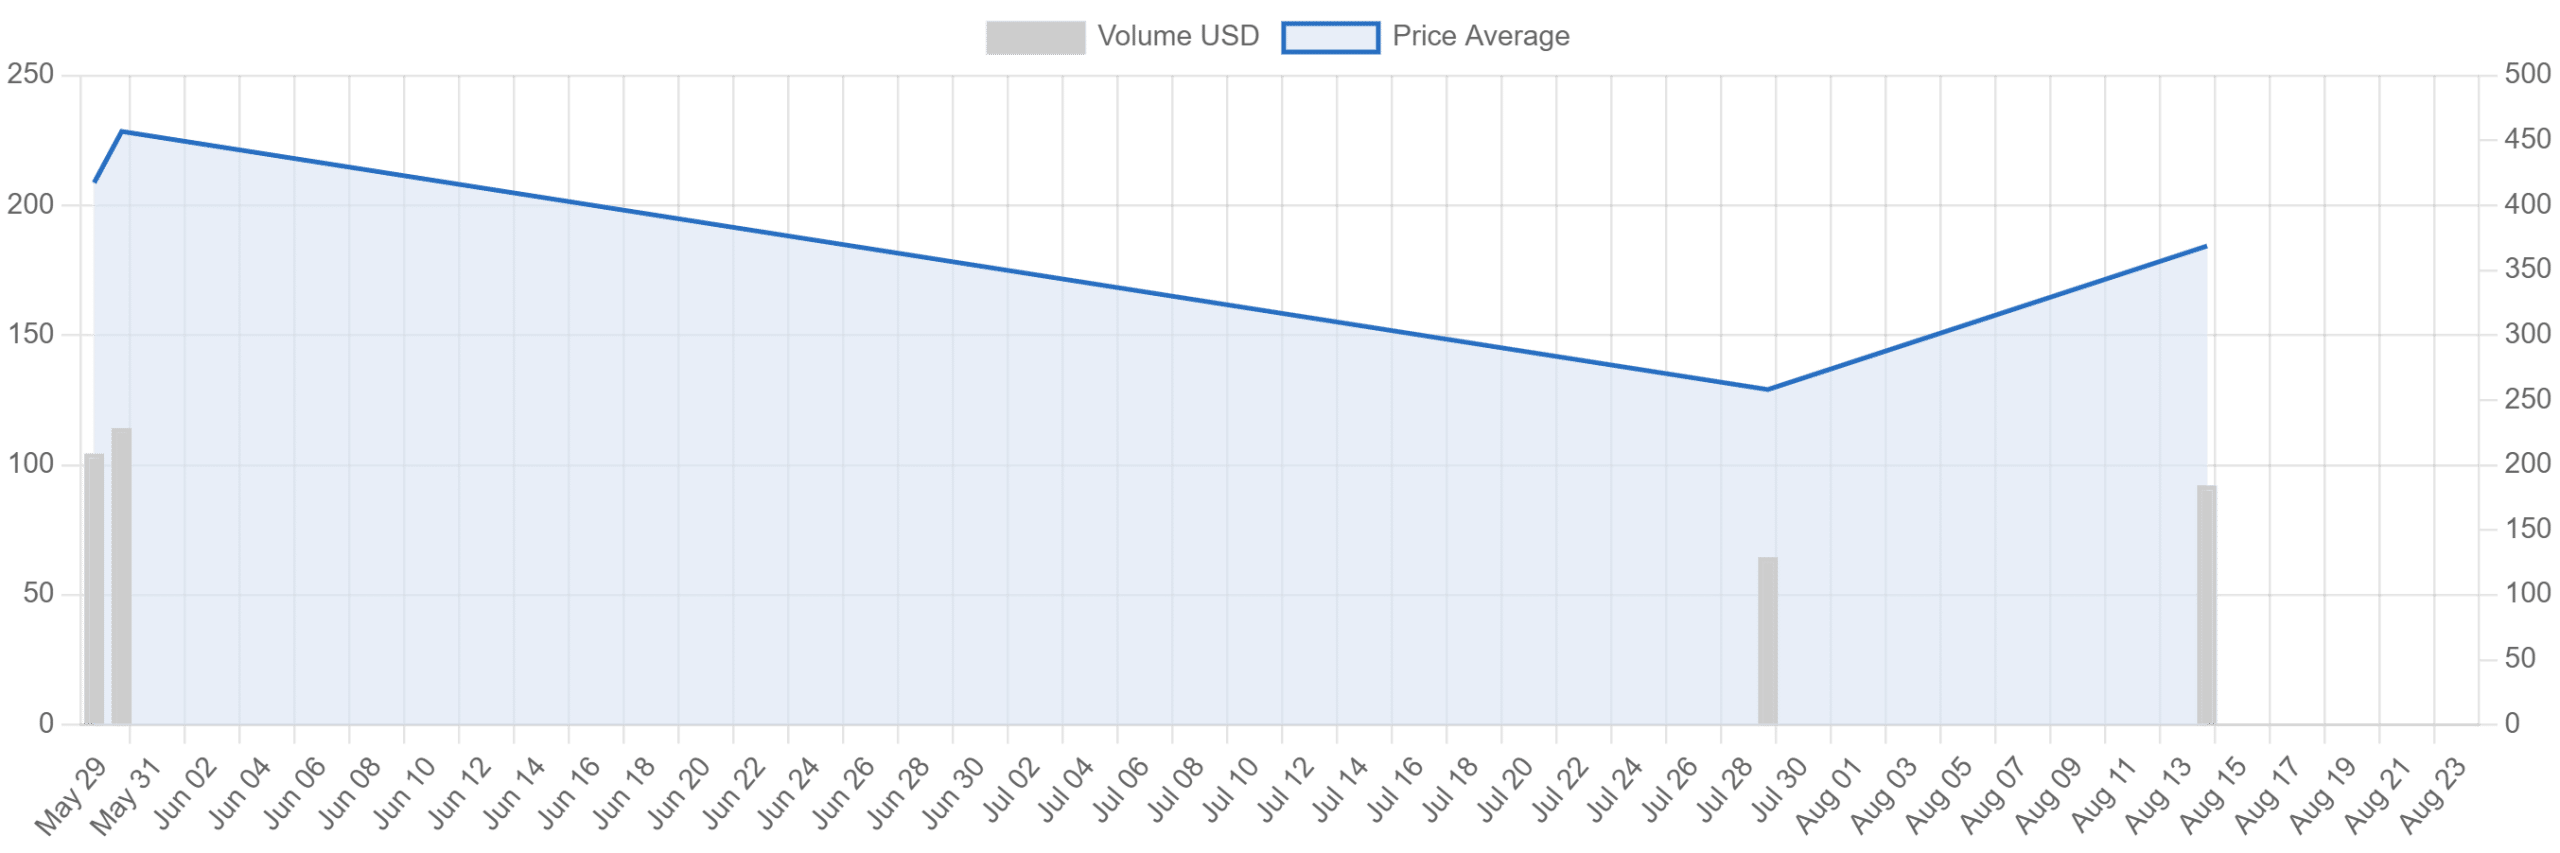Click the 'Jul 04' x-axis label
The height and width of the screenshot is (853, 2560).
coord(1067,790)
